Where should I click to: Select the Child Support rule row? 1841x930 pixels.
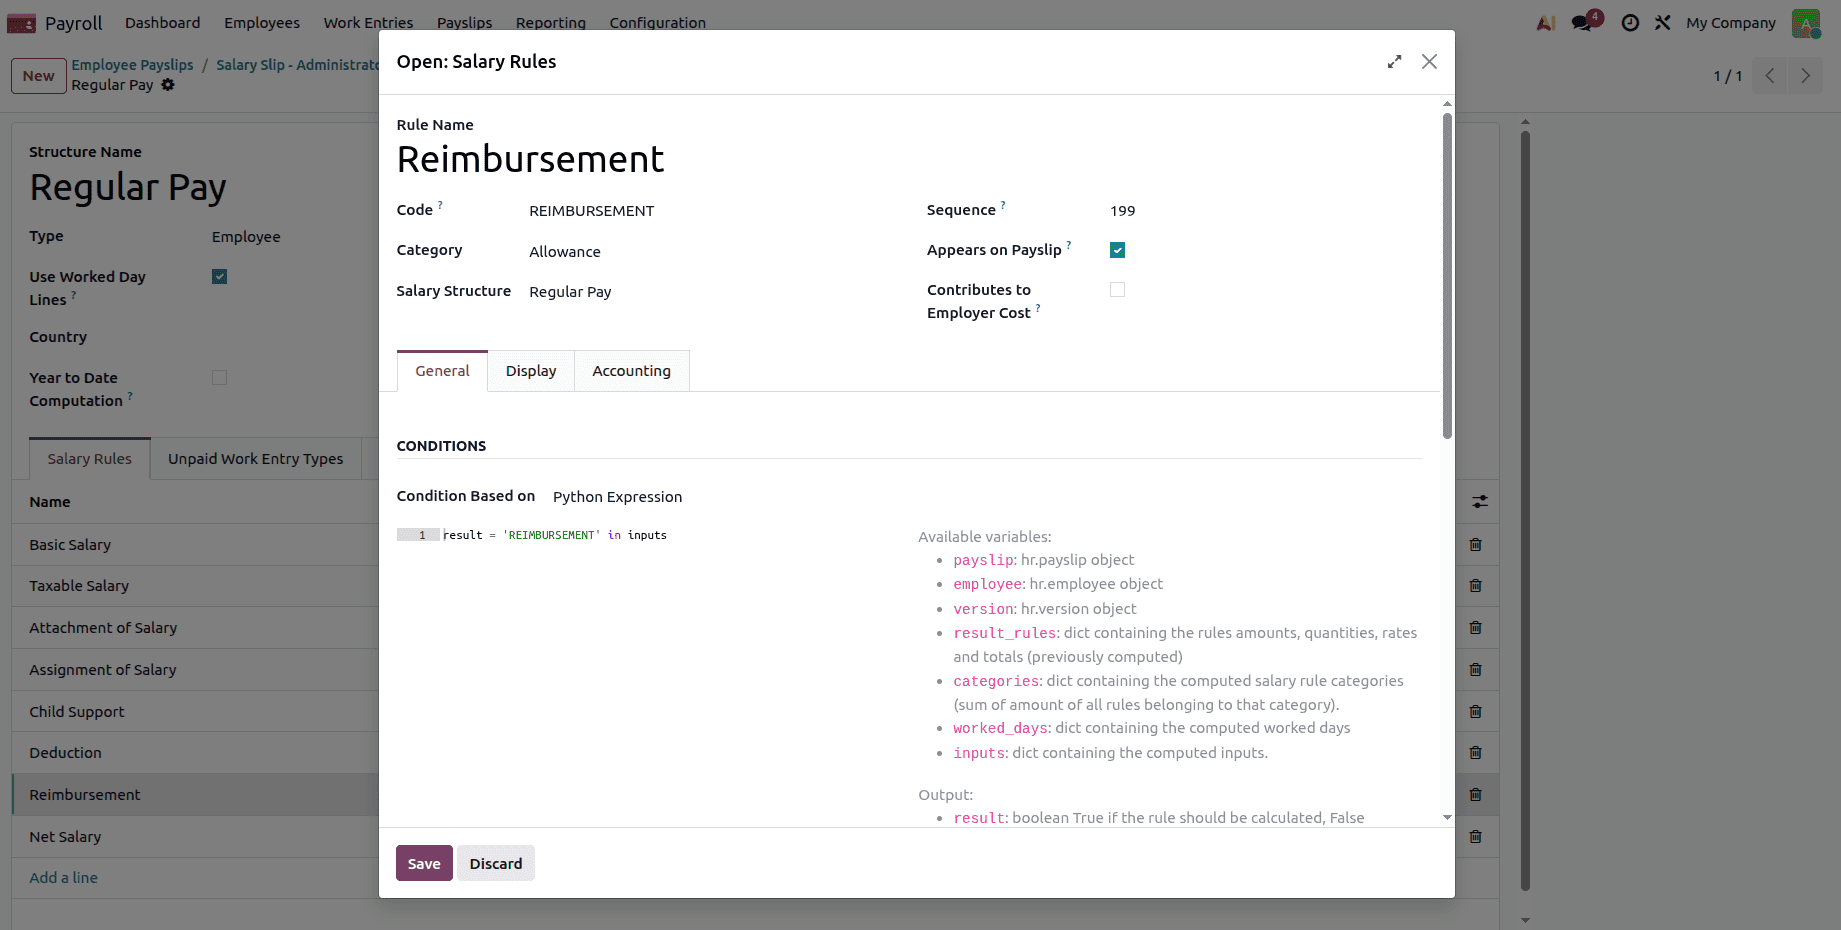tap(195, 712)
